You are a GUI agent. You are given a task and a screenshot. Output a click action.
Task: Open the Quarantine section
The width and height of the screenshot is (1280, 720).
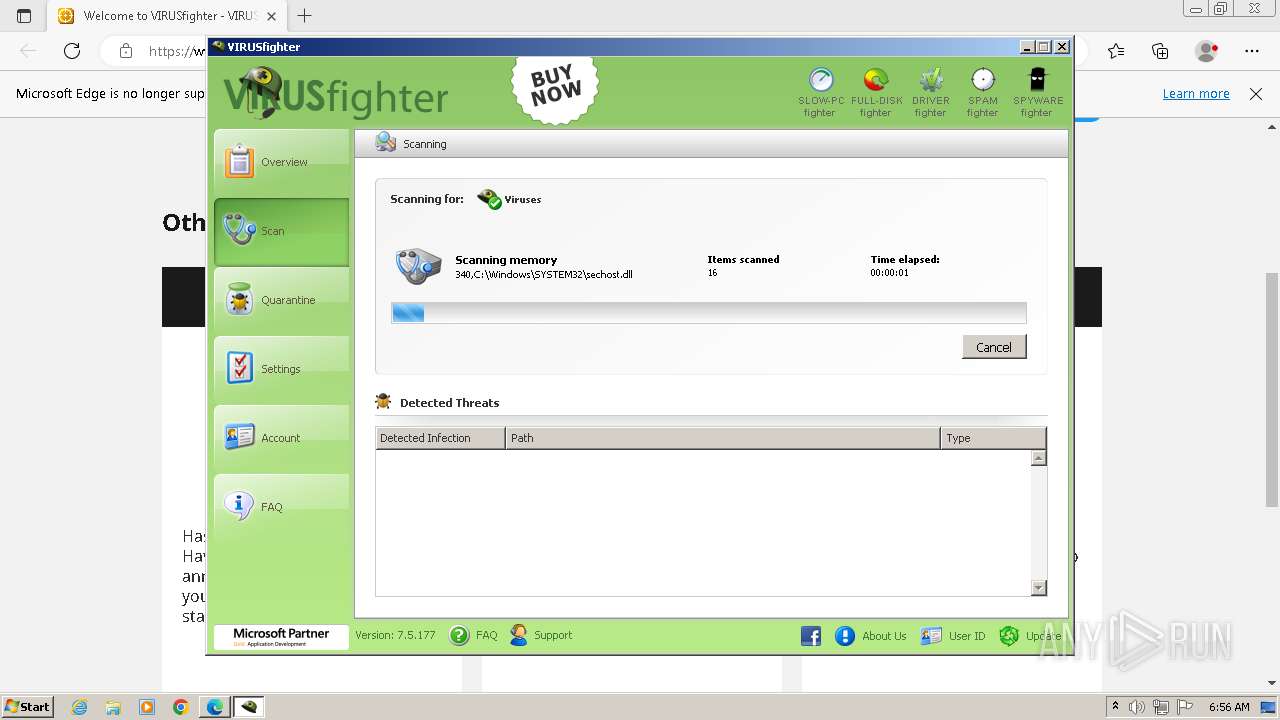point(281,300)
